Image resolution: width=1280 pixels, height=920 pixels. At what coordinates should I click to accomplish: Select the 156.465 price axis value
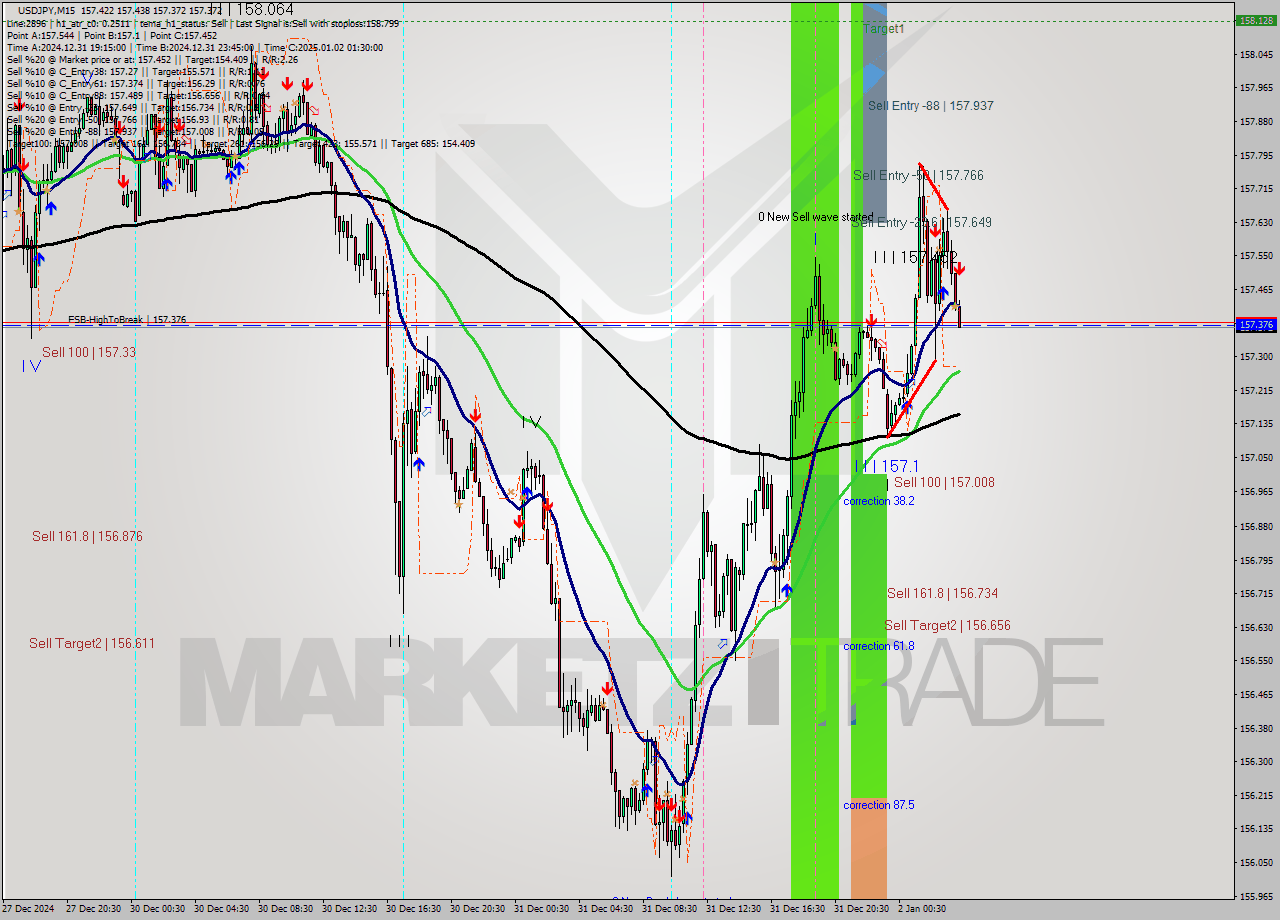1255,694
